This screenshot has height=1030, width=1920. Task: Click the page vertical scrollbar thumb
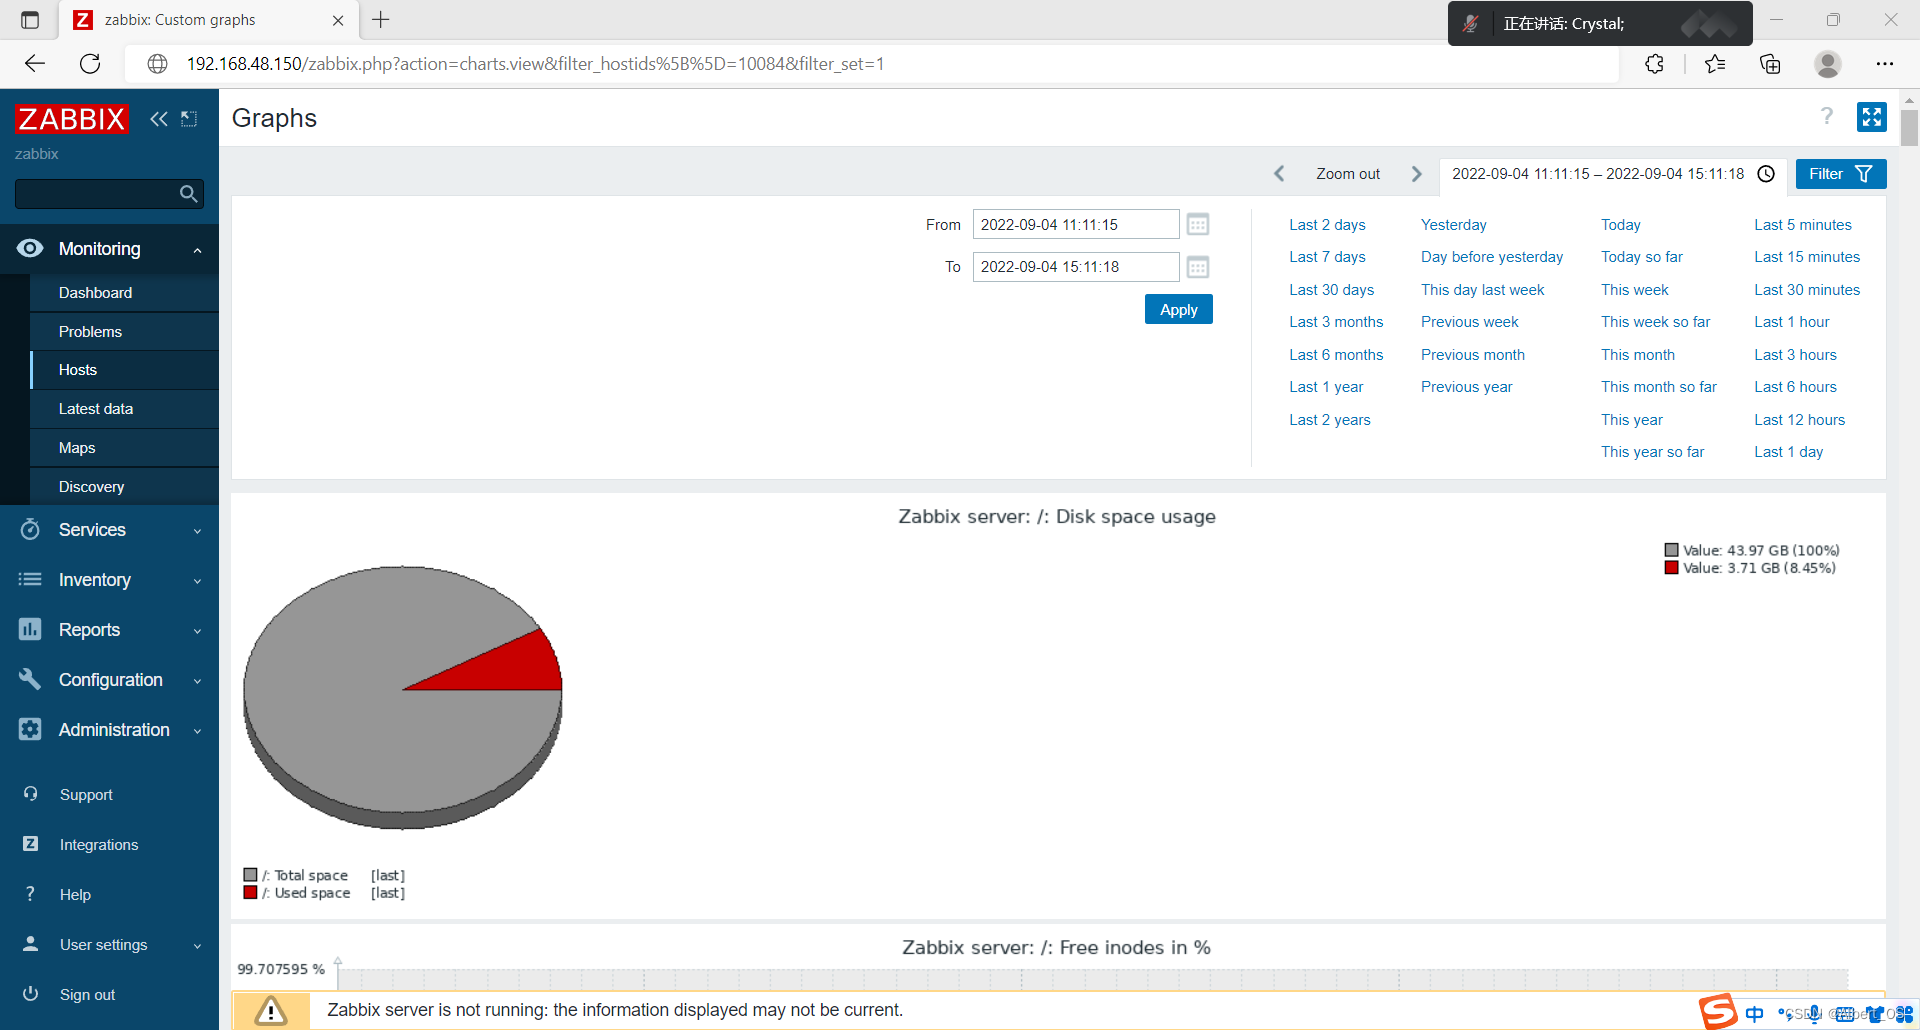point(1909,128)
